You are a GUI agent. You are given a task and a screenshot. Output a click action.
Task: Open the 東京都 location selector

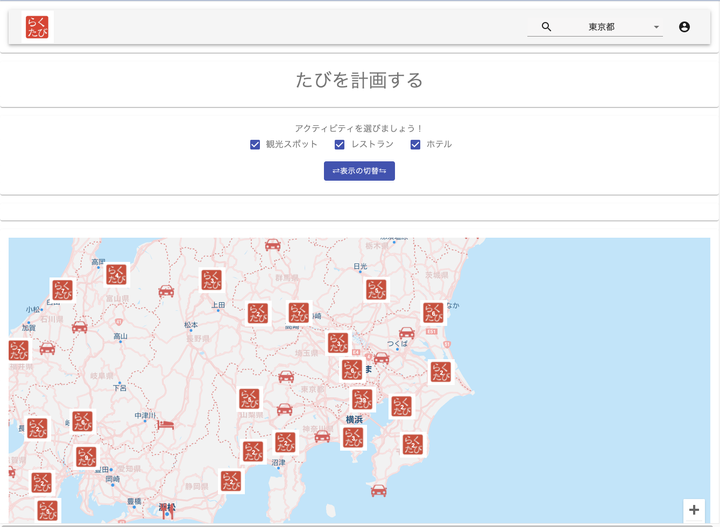pos(602,27)
